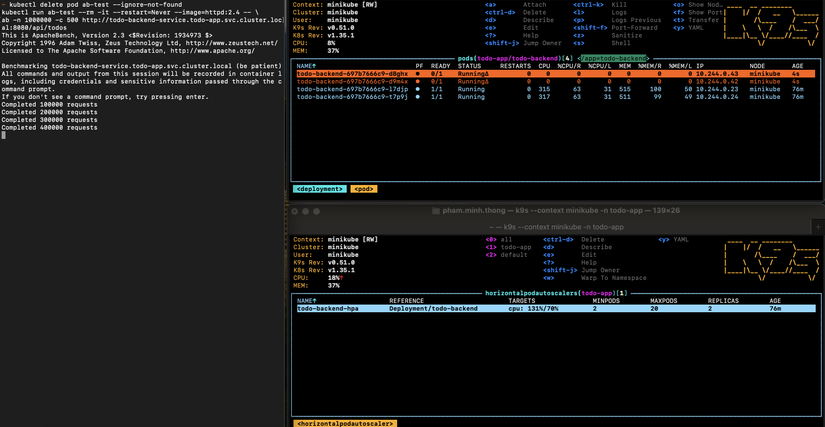Click the Transfer shortcut hint
The height and width of the screenshot is (427, 825).
703,20
